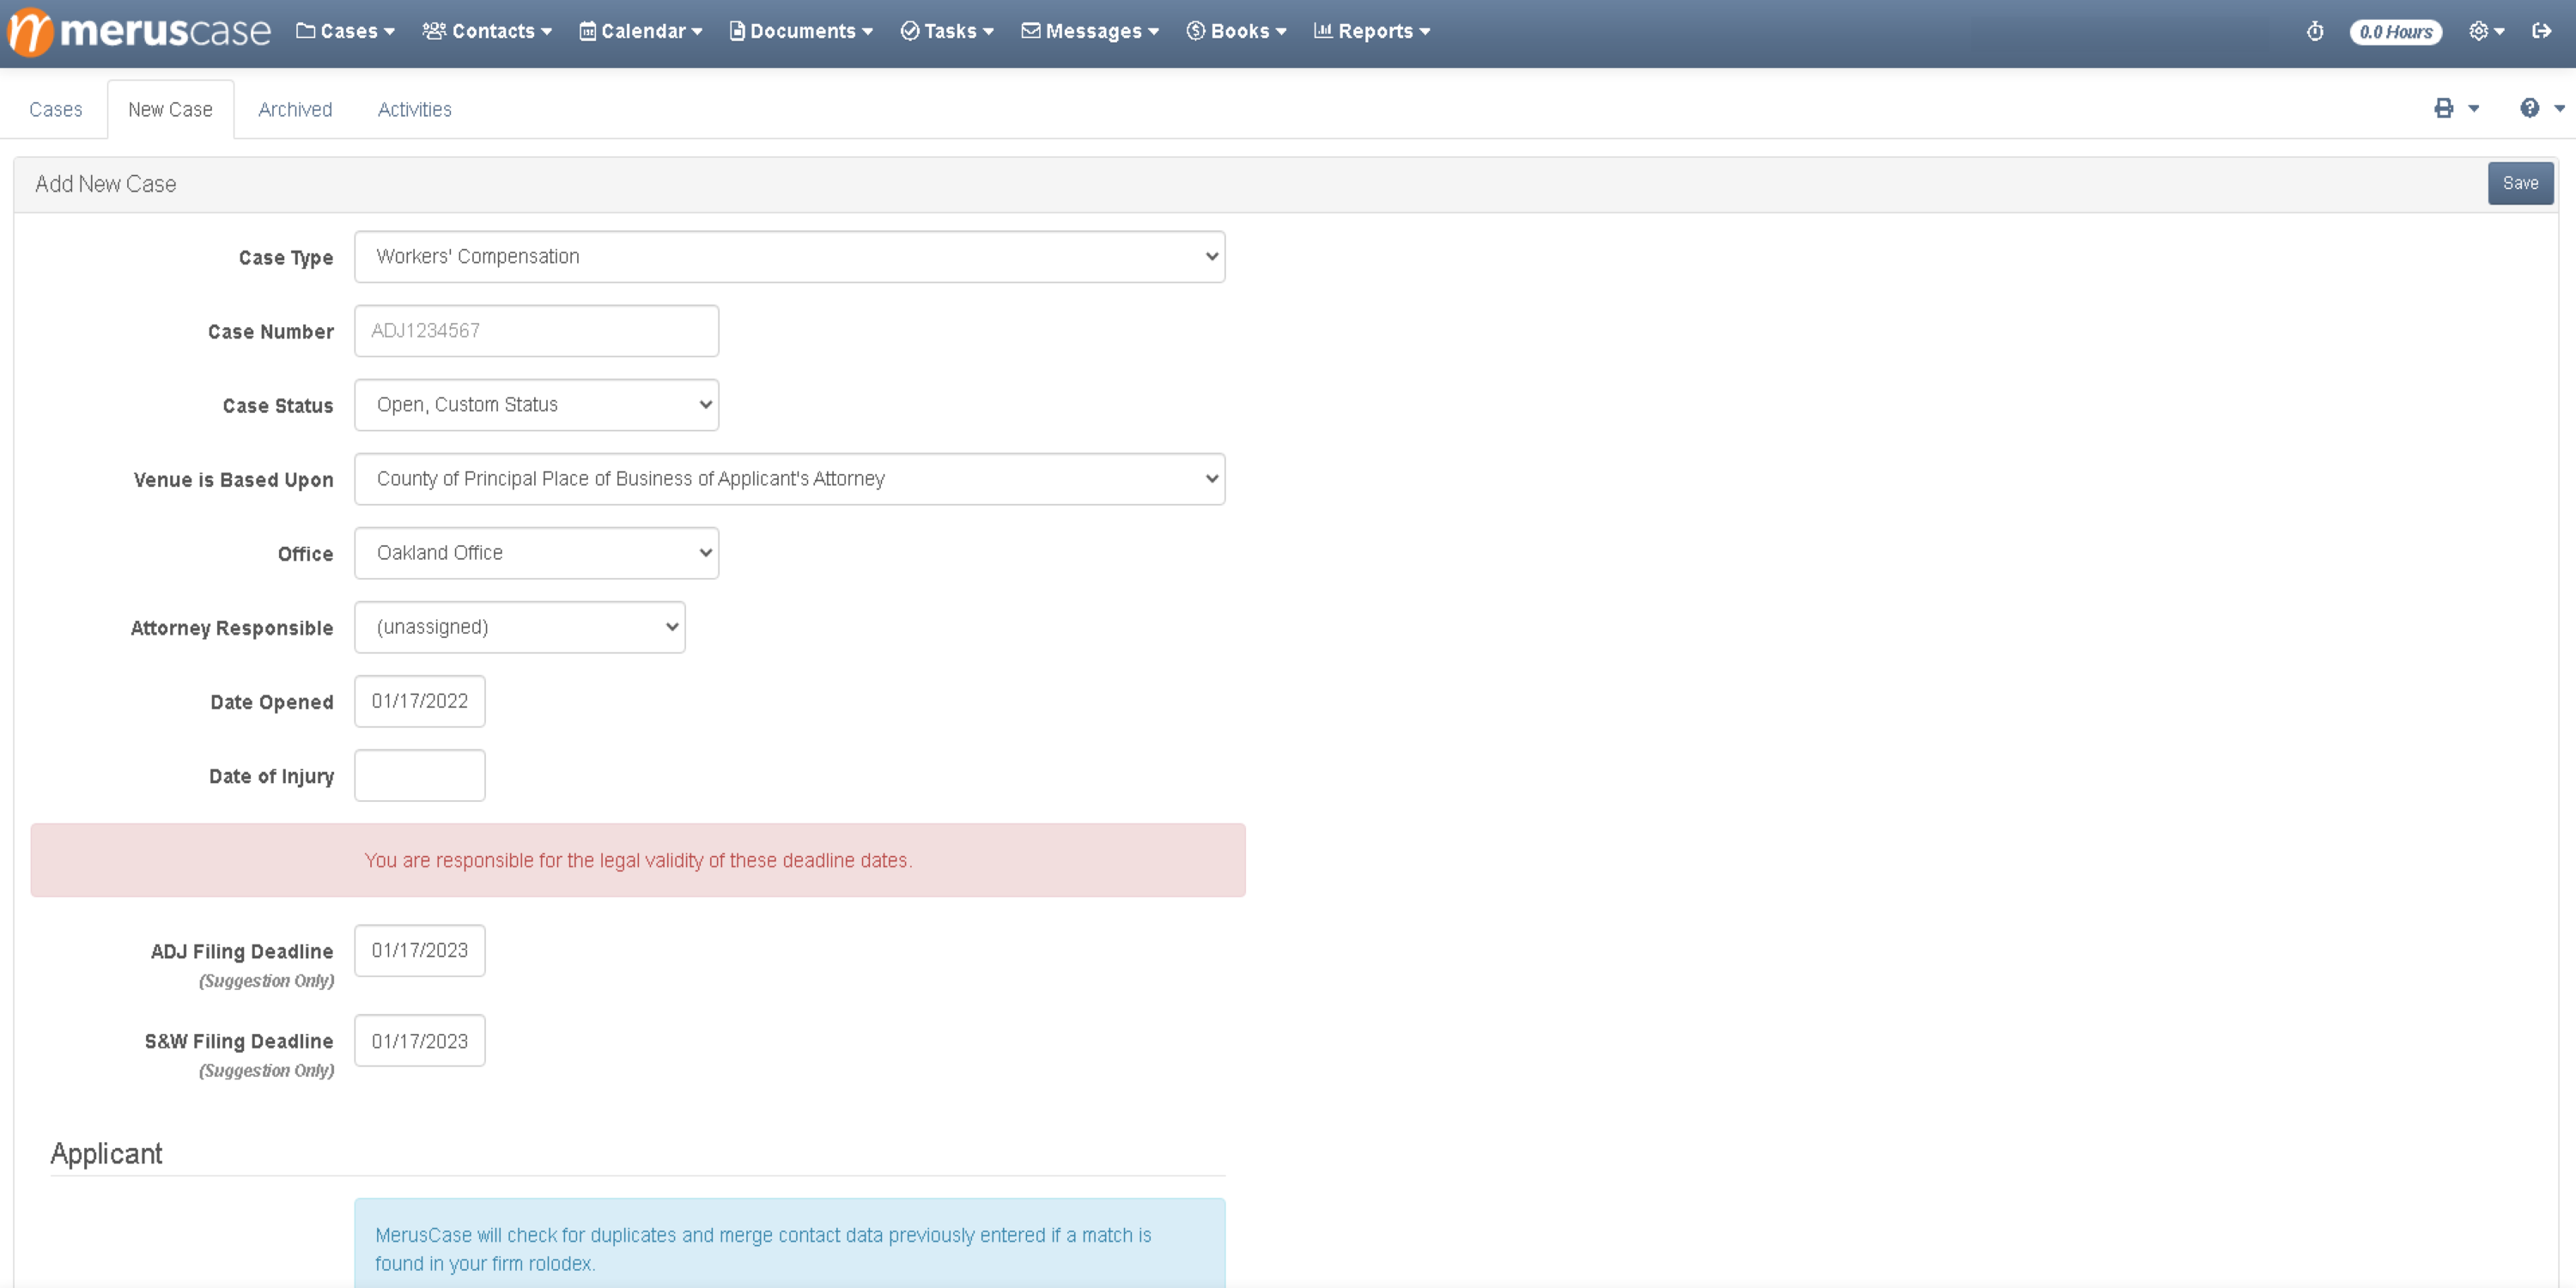Open the Attorney Responsible dropdown

tap(519, 627)
